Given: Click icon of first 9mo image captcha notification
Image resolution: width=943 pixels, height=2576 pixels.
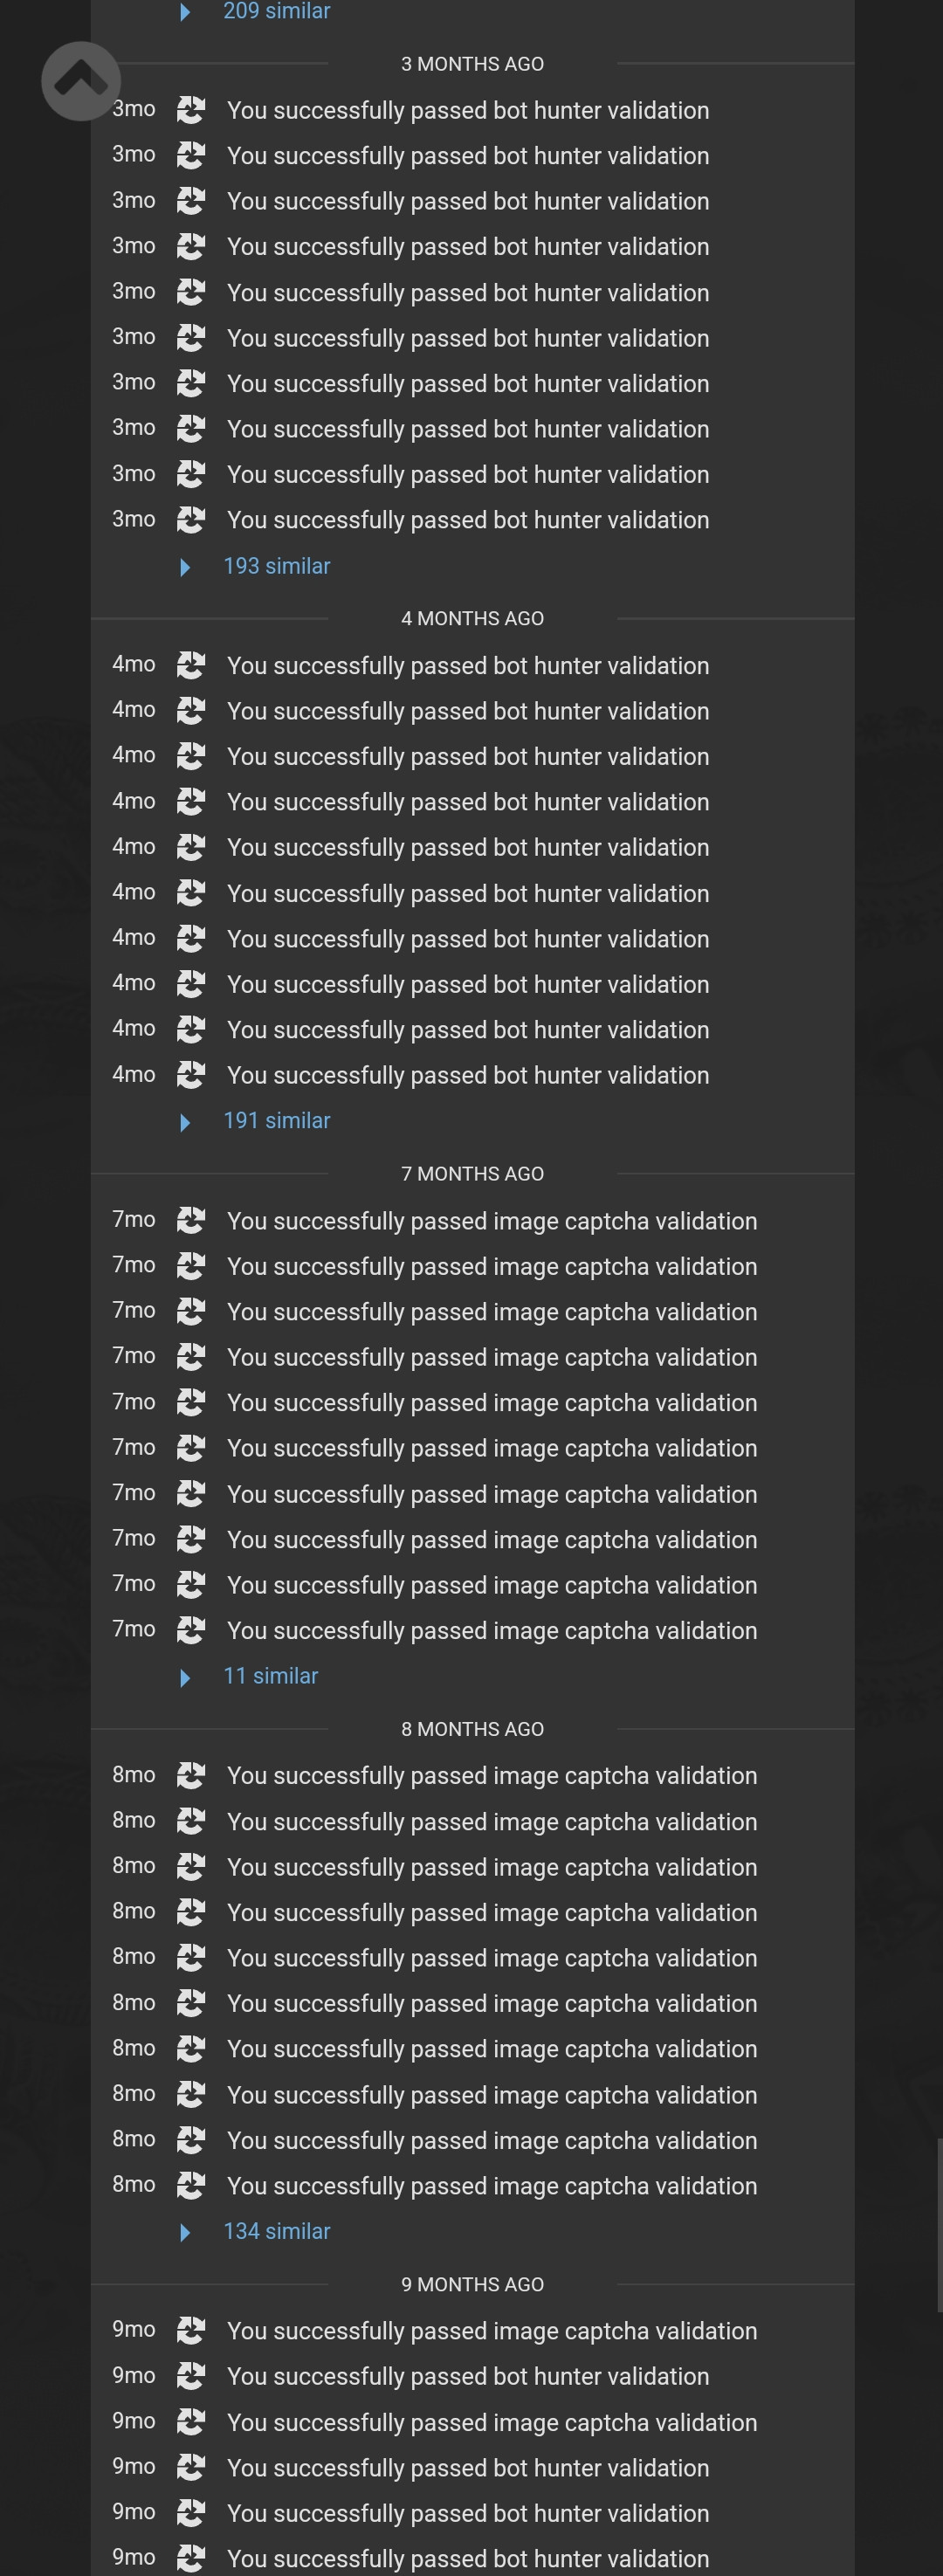Looking at the screenshot, I should [191, 2331].
